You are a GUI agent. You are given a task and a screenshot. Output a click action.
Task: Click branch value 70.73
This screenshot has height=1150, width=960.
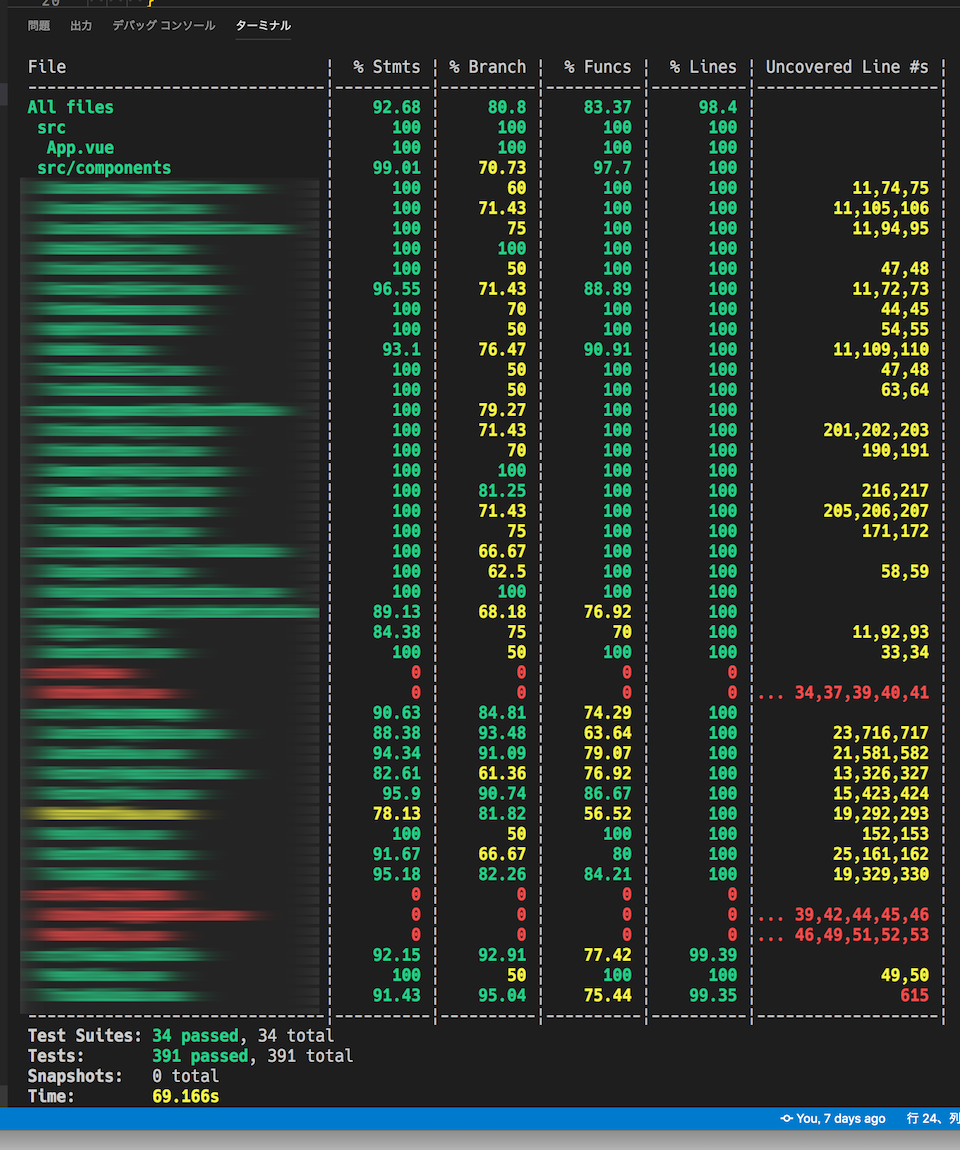[502, 168]
